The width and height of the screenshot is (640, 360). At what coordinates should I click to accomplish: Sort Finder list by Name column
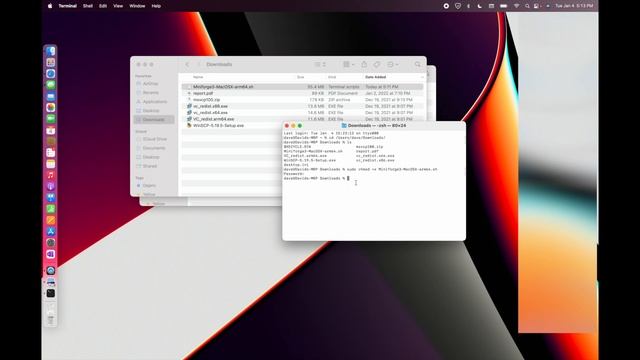(198, 77)
